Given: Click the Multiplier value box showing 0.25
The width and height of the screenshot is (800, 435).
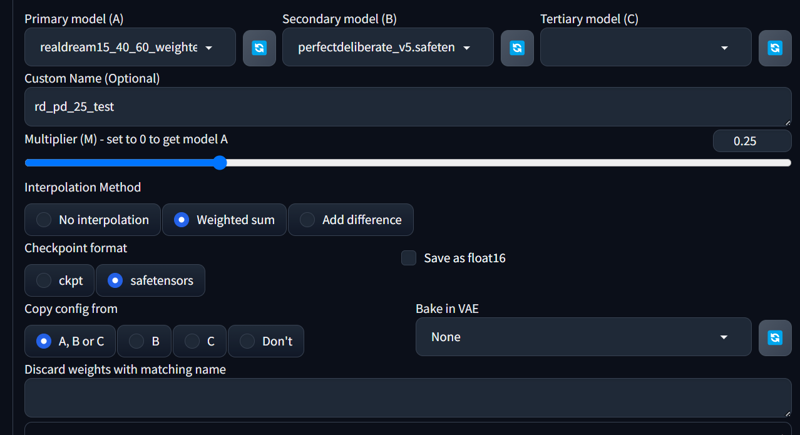Looking at the screenshot, I should [x=752, y=141].
